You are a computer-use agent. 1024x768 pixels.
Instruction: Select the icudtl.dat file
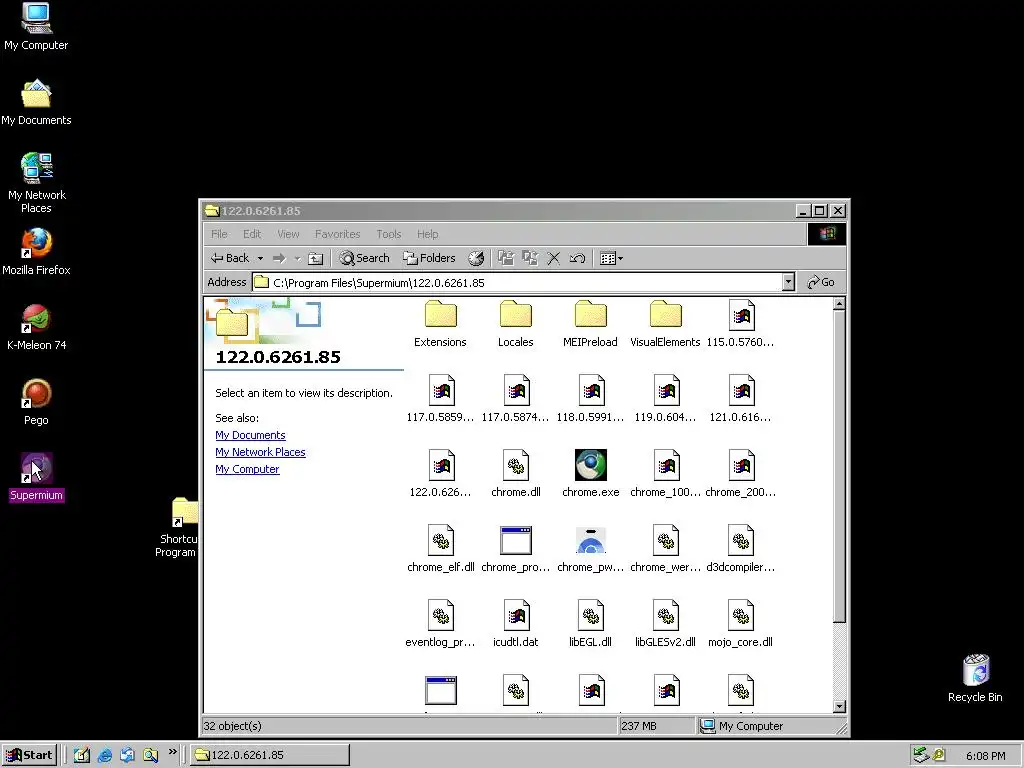pyautogui.click(x=515, y=624)
